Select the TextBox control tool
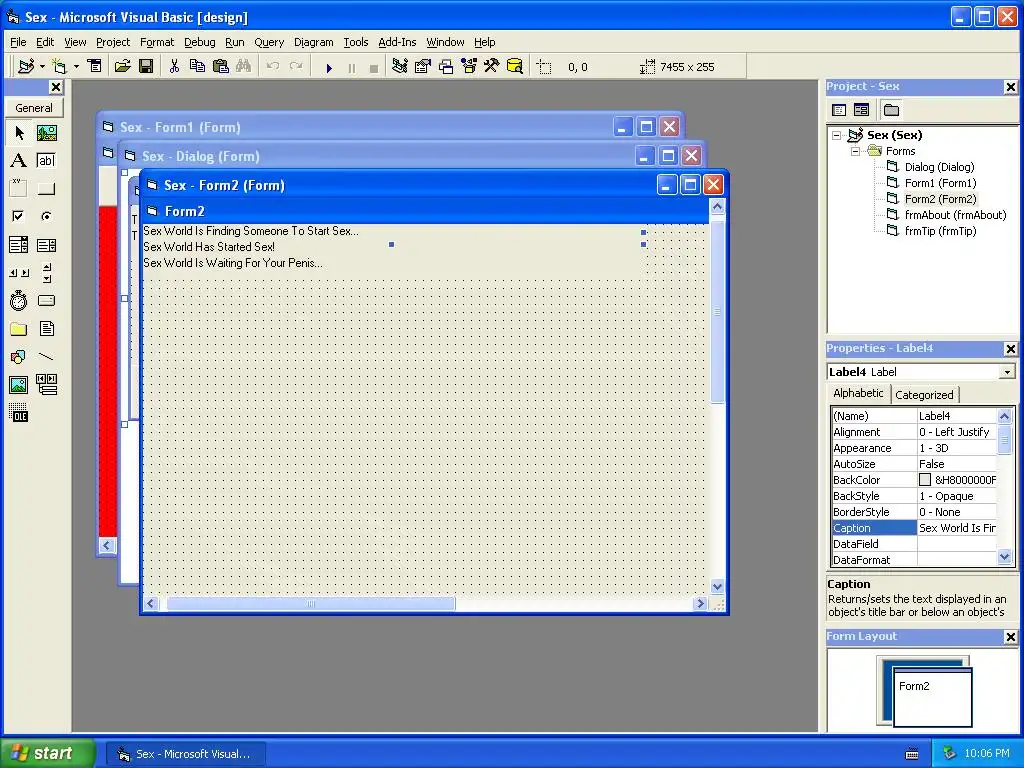The height and width of the screenshot is (768, 1024). pyautogui.click(x=46, y=161)
